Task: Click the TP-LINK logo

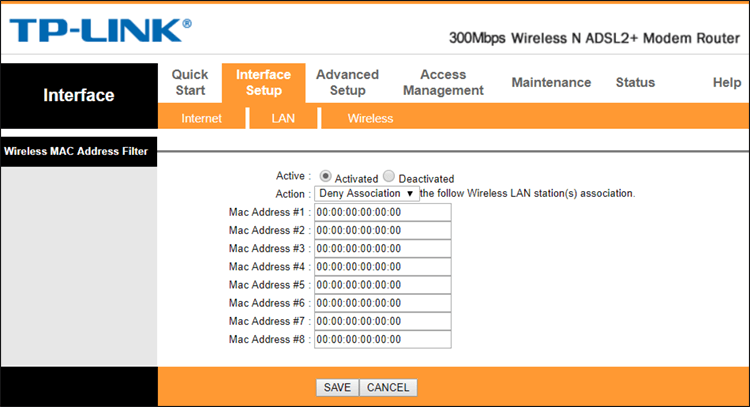Action: click(x=101, y=29)
